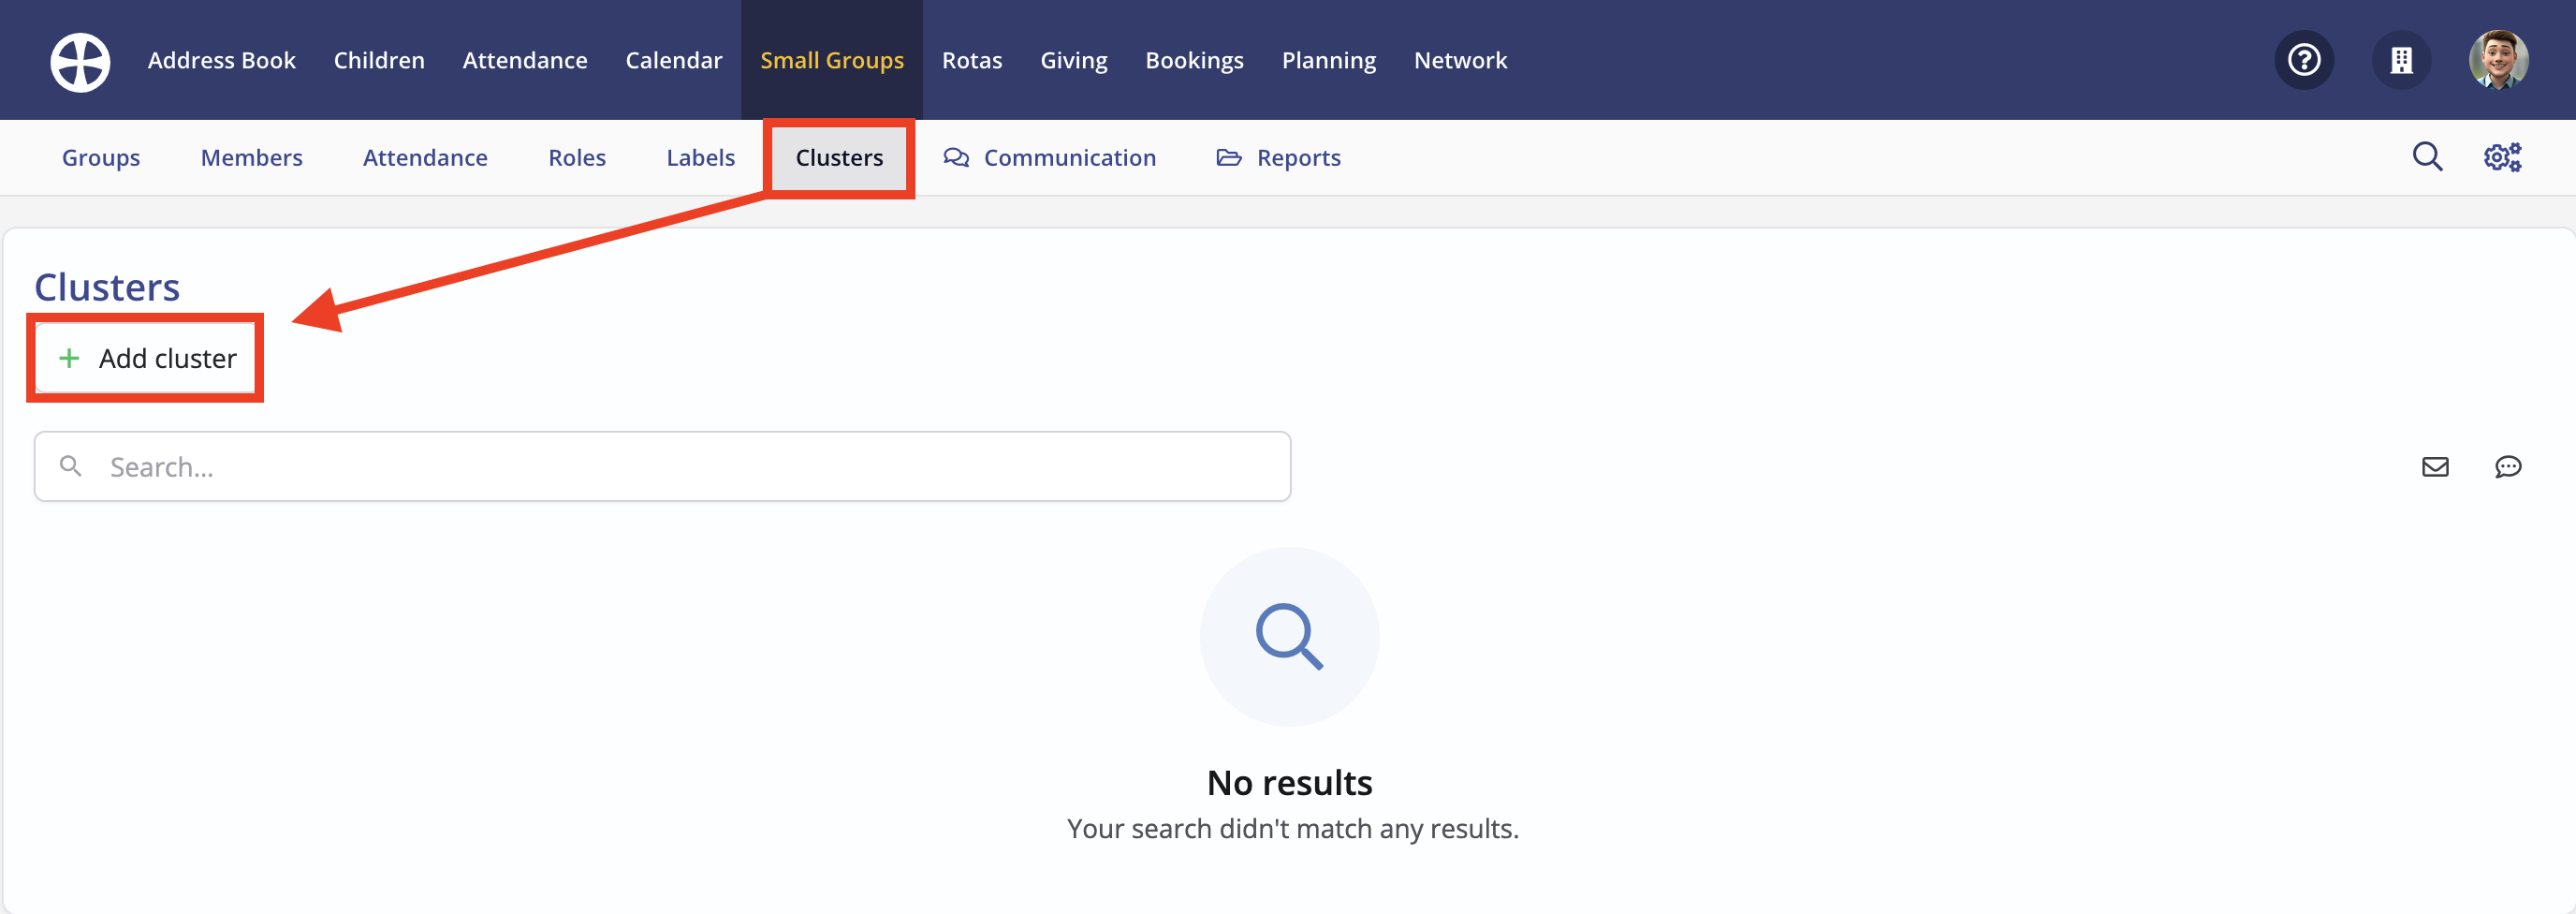Select the Clusters tab

[x=839, y=158]
